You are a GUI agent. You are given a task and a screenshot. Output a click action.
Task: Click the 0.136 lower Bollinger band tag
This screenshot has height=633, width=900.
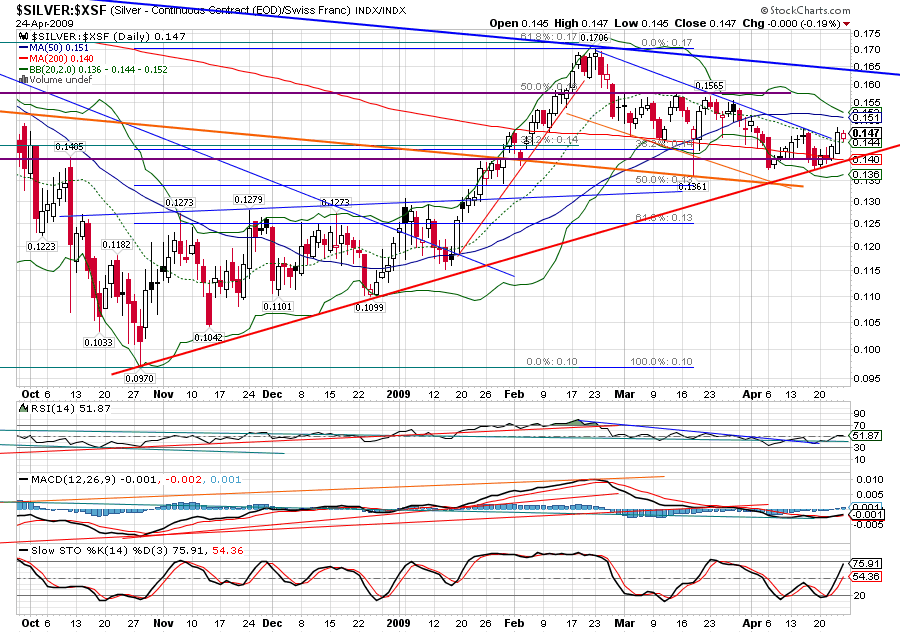pyautogui.click(x=866, y=175)
